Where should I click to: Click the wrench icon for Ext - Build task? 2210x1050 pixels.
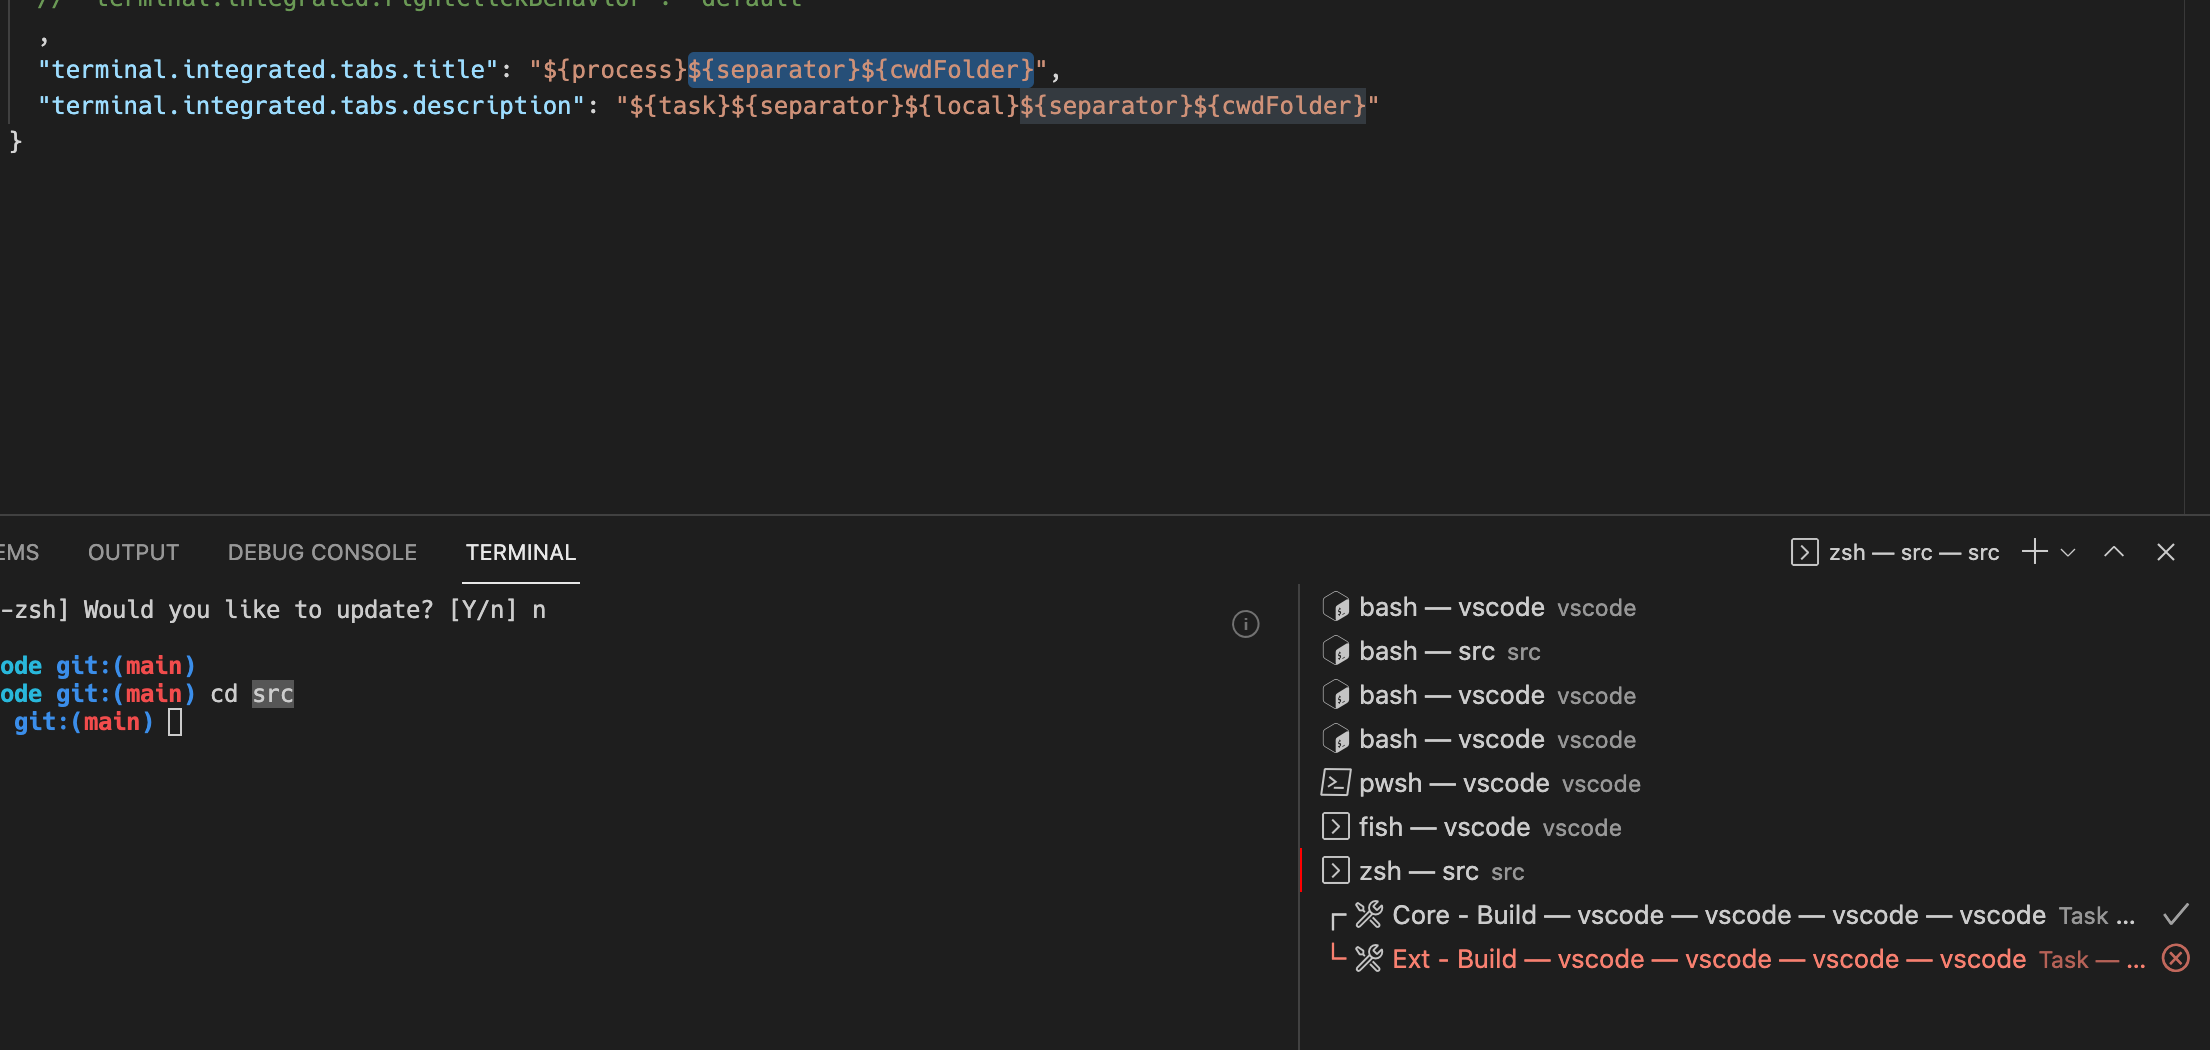tap(1368, 958)
